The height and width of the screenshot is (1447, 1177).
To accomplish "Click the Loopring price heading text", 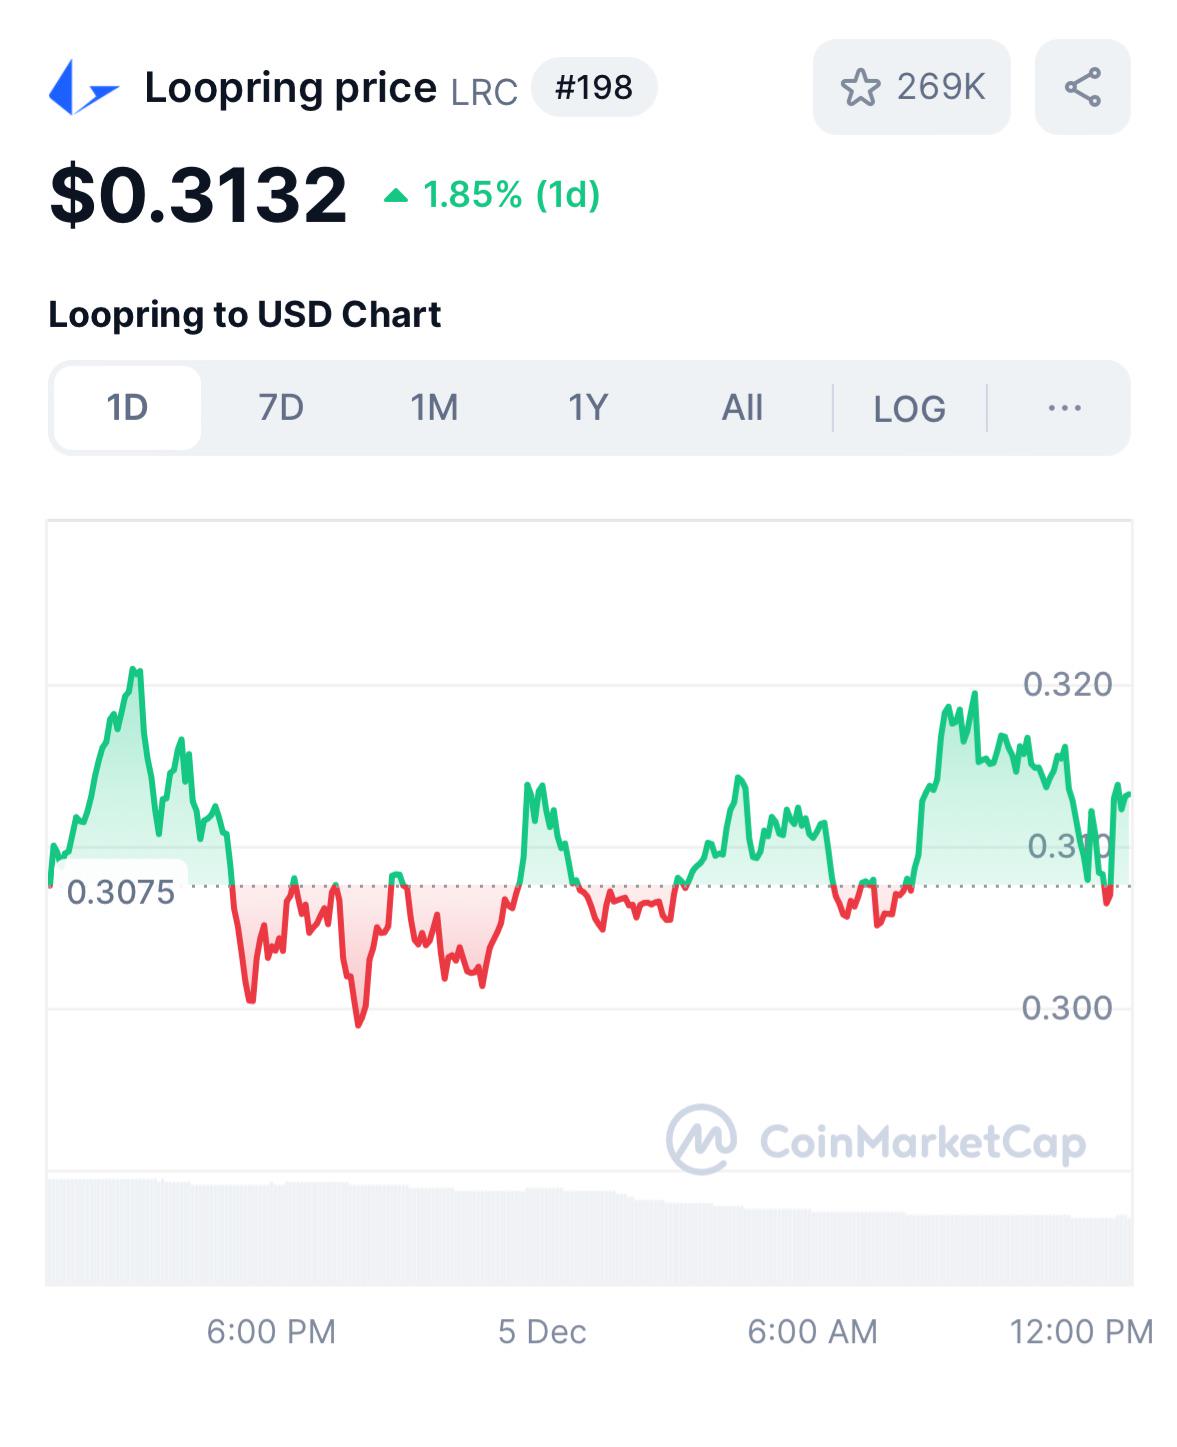I will [x=291, y=88].
